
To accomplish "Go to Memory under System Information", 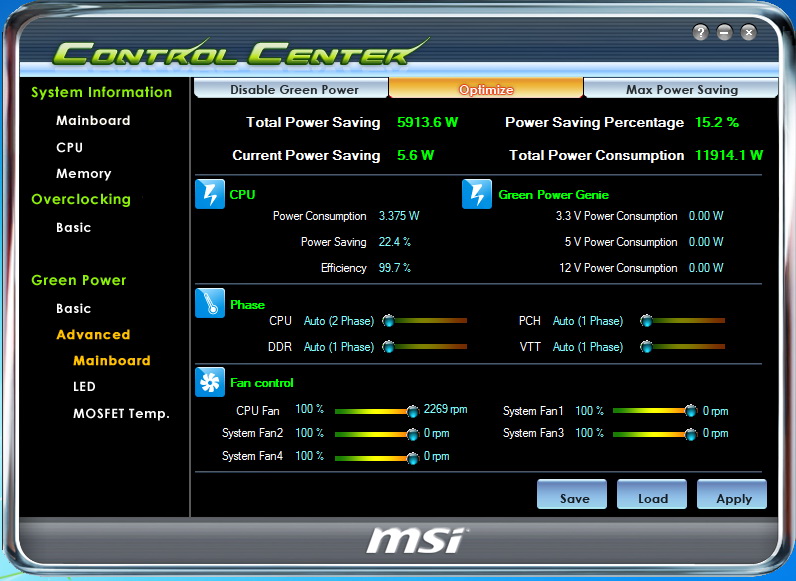I will click(x=83, y=173).
